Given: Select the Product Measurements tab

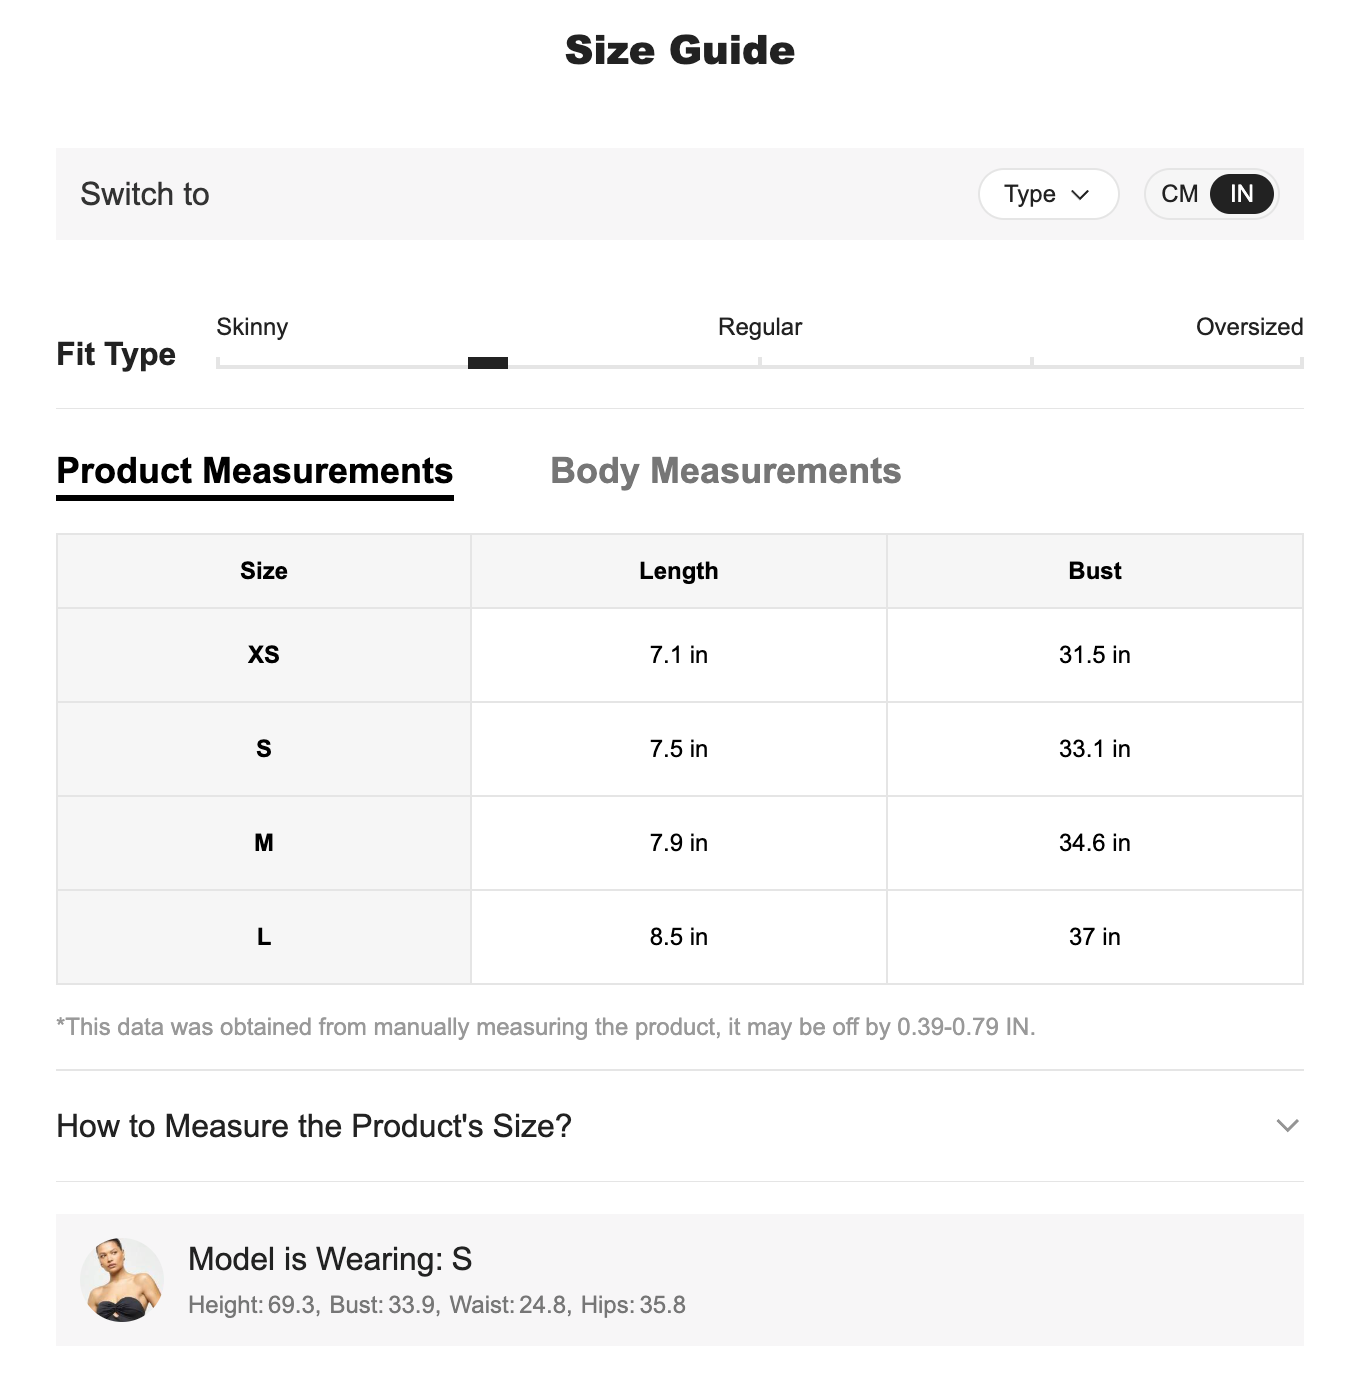Looking at the screenshot, I should [x=255, y=471].
